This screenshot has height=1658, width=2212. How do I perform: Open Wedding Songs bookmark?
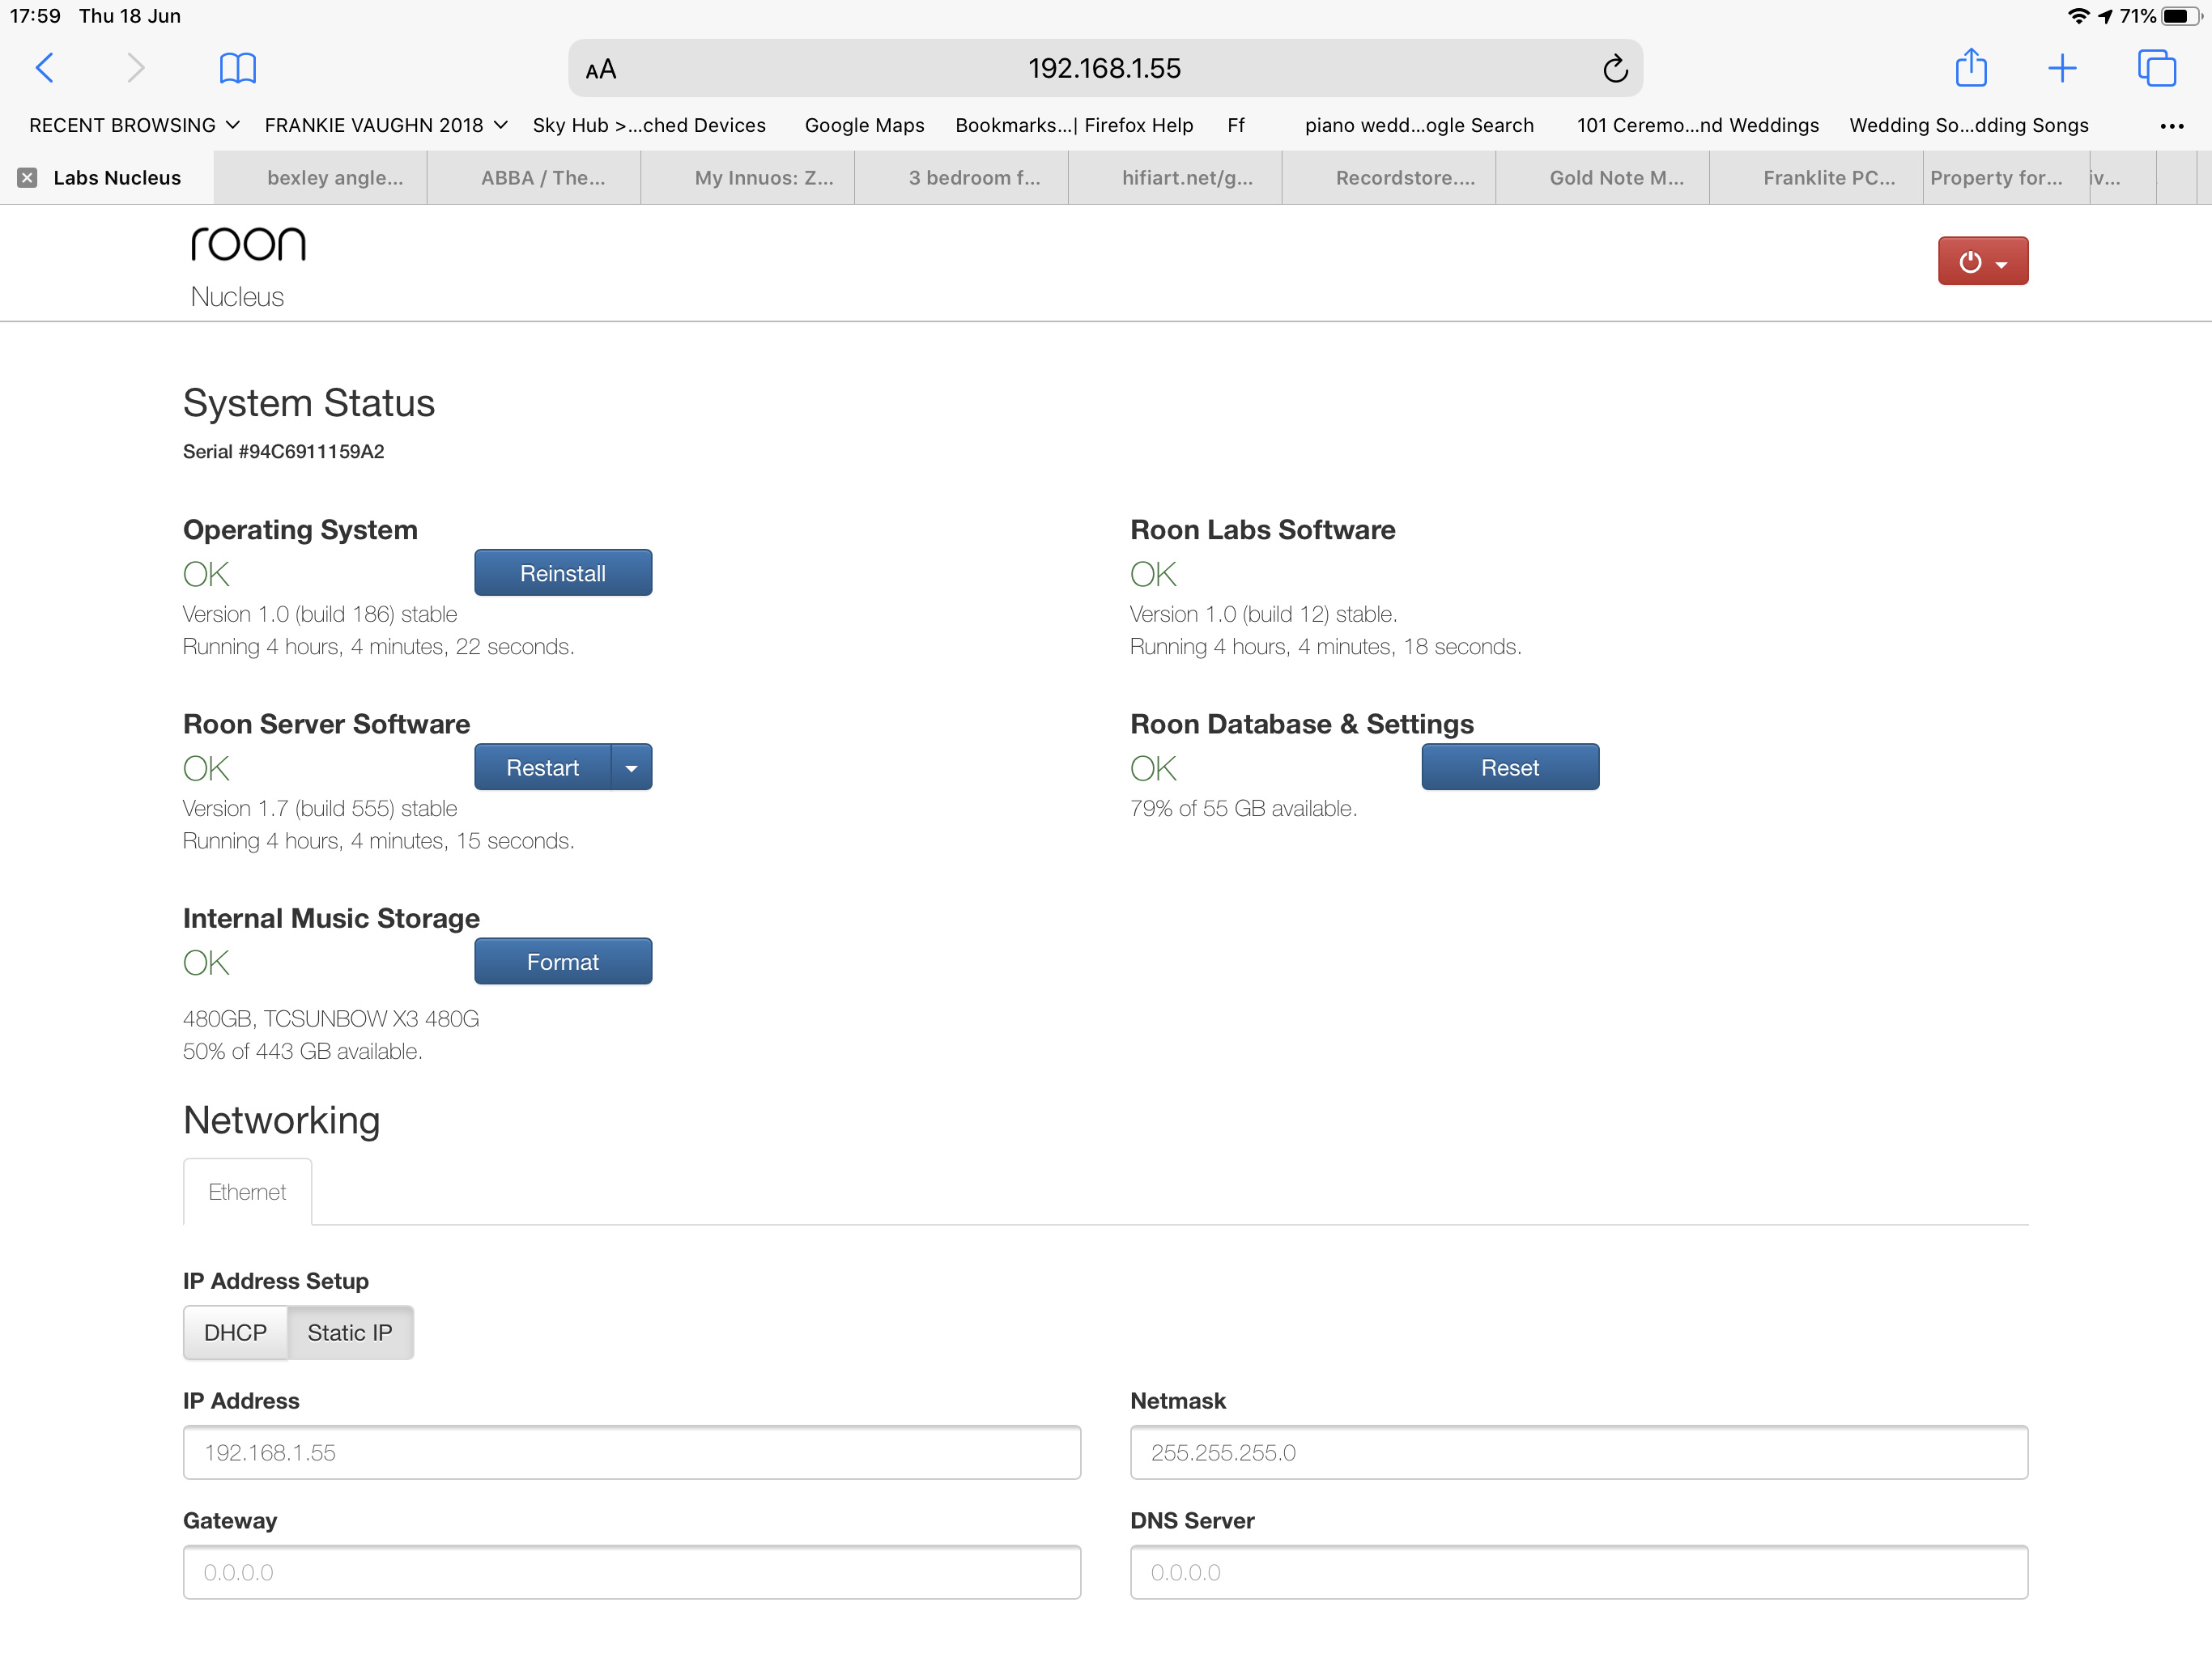(1968, 125)
